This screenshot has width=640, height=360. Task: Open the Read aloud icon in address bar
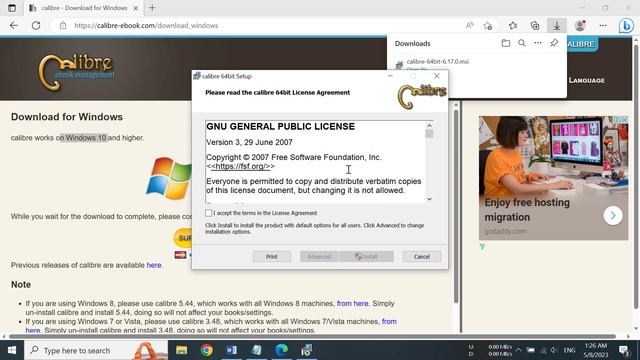[x=469, y=26]
